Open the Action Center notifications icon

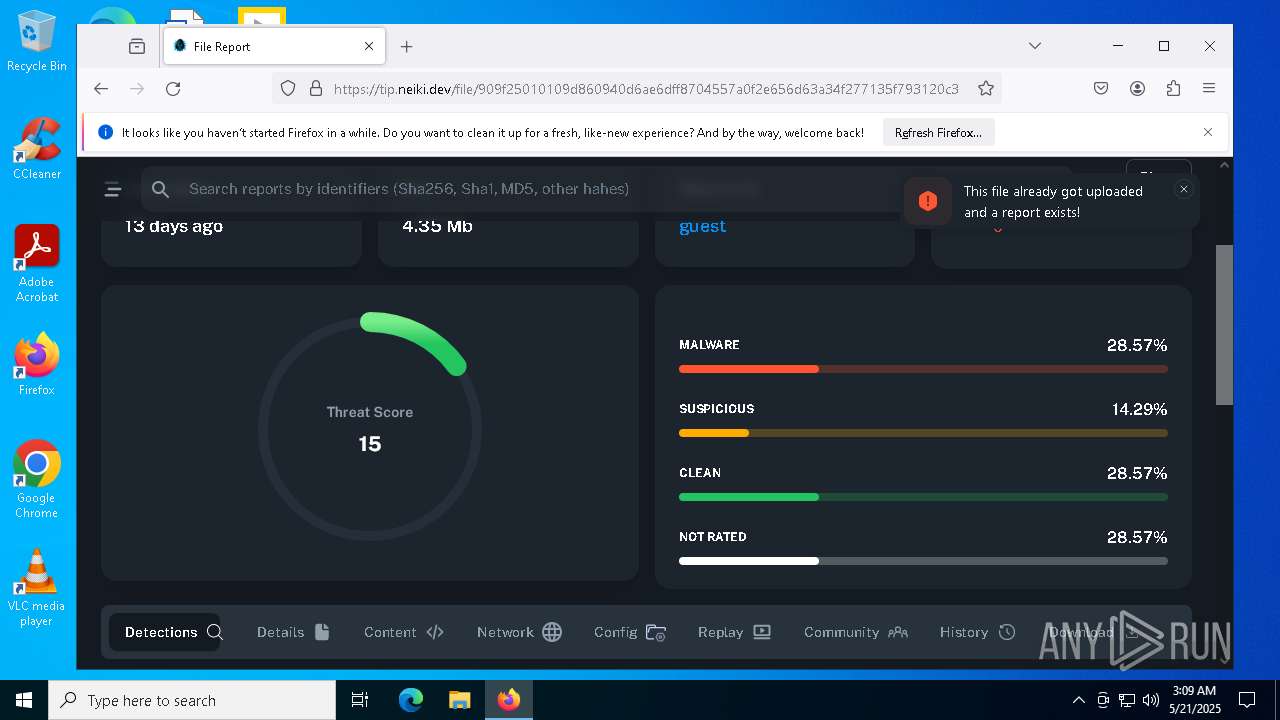coord(1247,700)
